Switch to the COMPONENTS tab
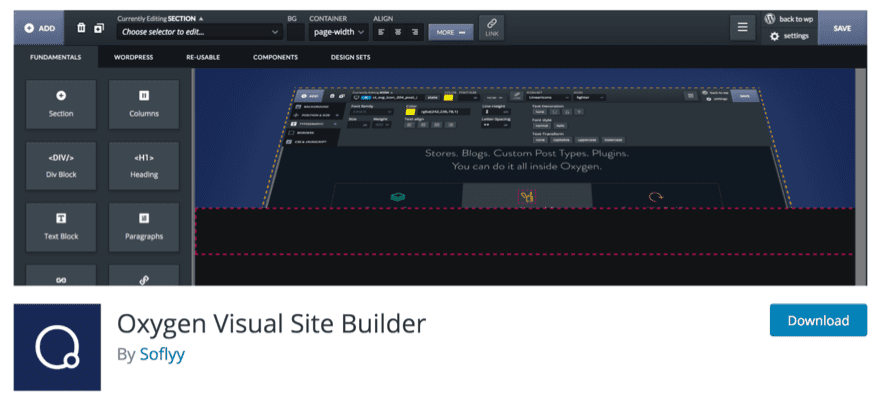 point(275,57)
